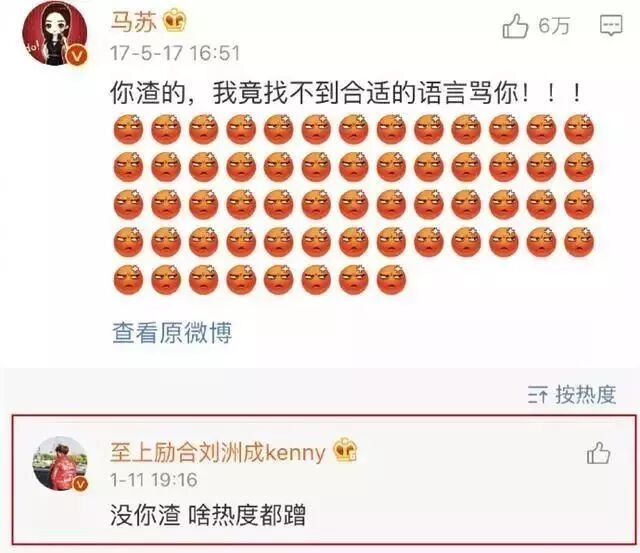The height and width of the screenshot is (553, 640).
Task: Like the post by 马苏
Action: coord(515,25)
